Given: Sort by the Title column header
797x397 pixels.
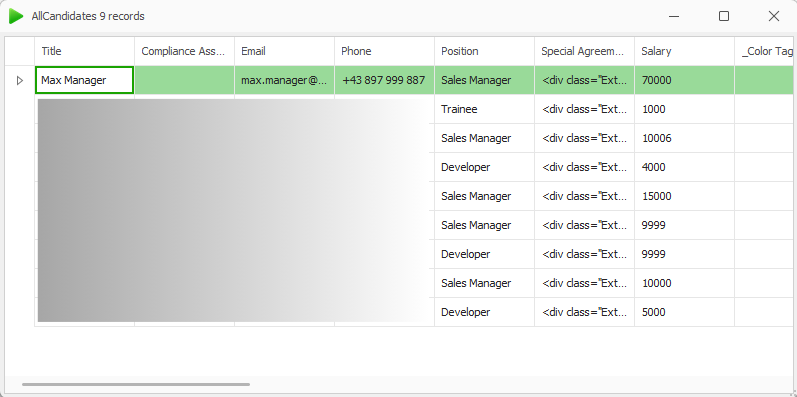Looking at the screenshot, I should 84,51.
